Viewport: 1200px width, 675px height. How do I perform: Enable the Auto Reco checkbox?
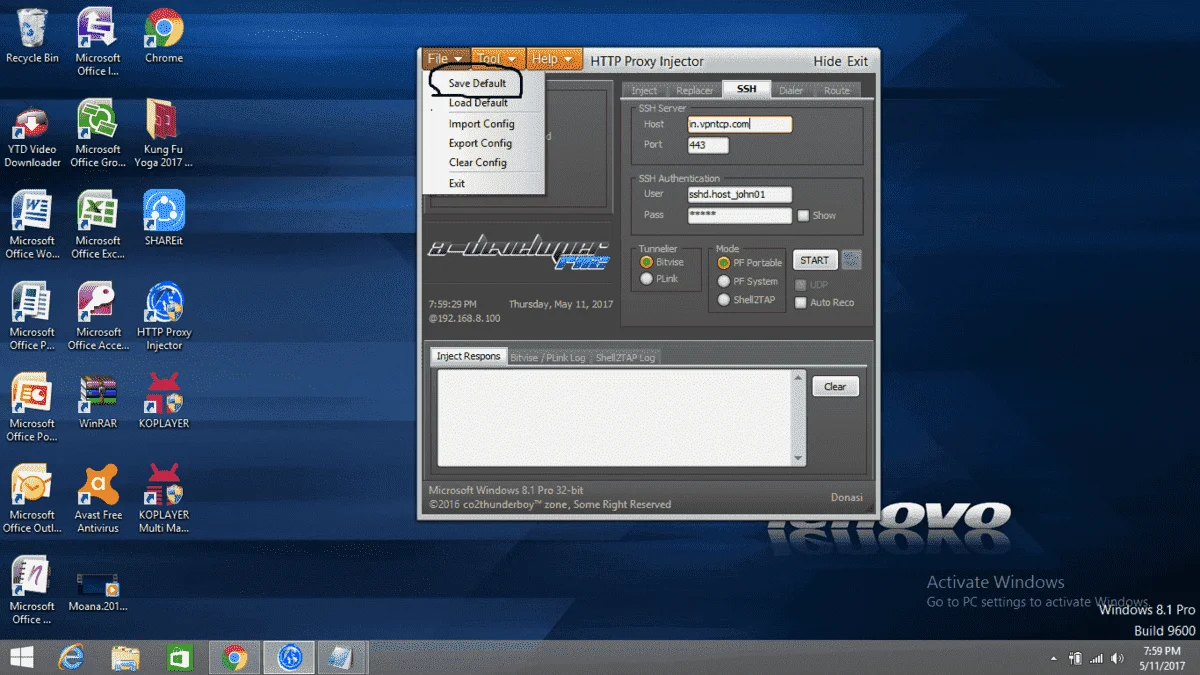coord(800,302)
